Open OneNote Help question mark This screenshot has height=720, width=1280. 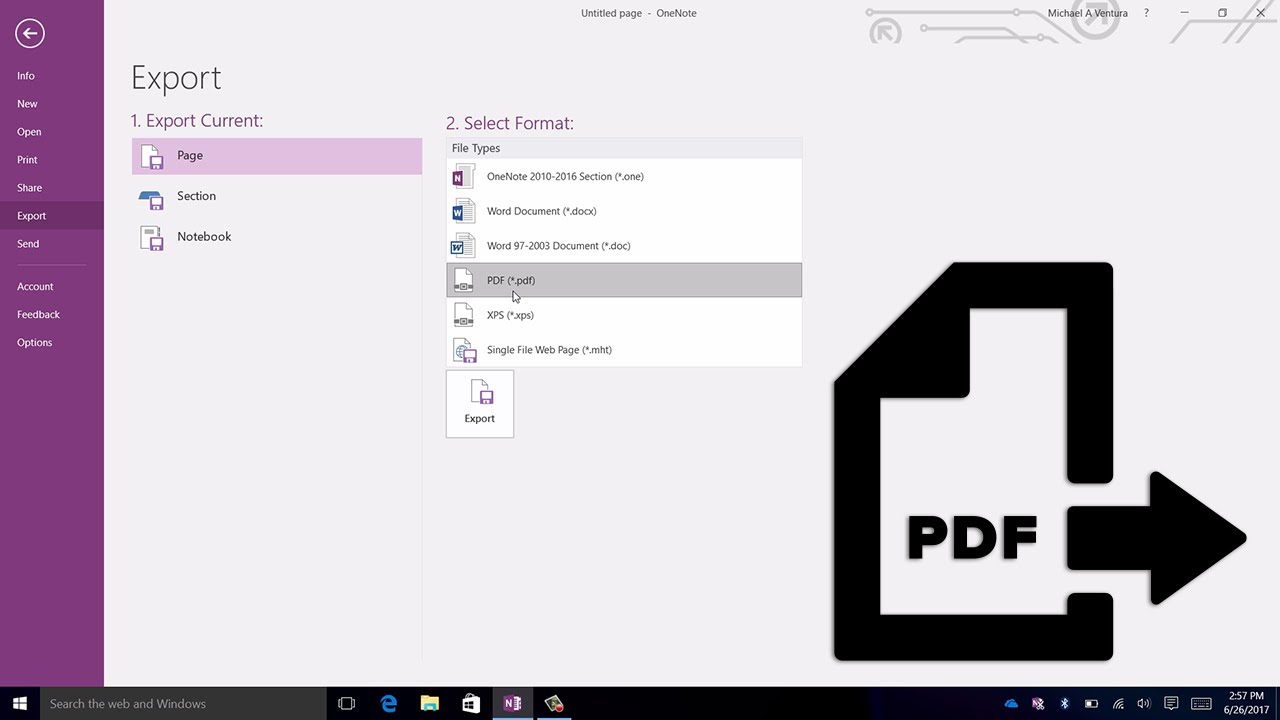click(x=1146, y=13)
